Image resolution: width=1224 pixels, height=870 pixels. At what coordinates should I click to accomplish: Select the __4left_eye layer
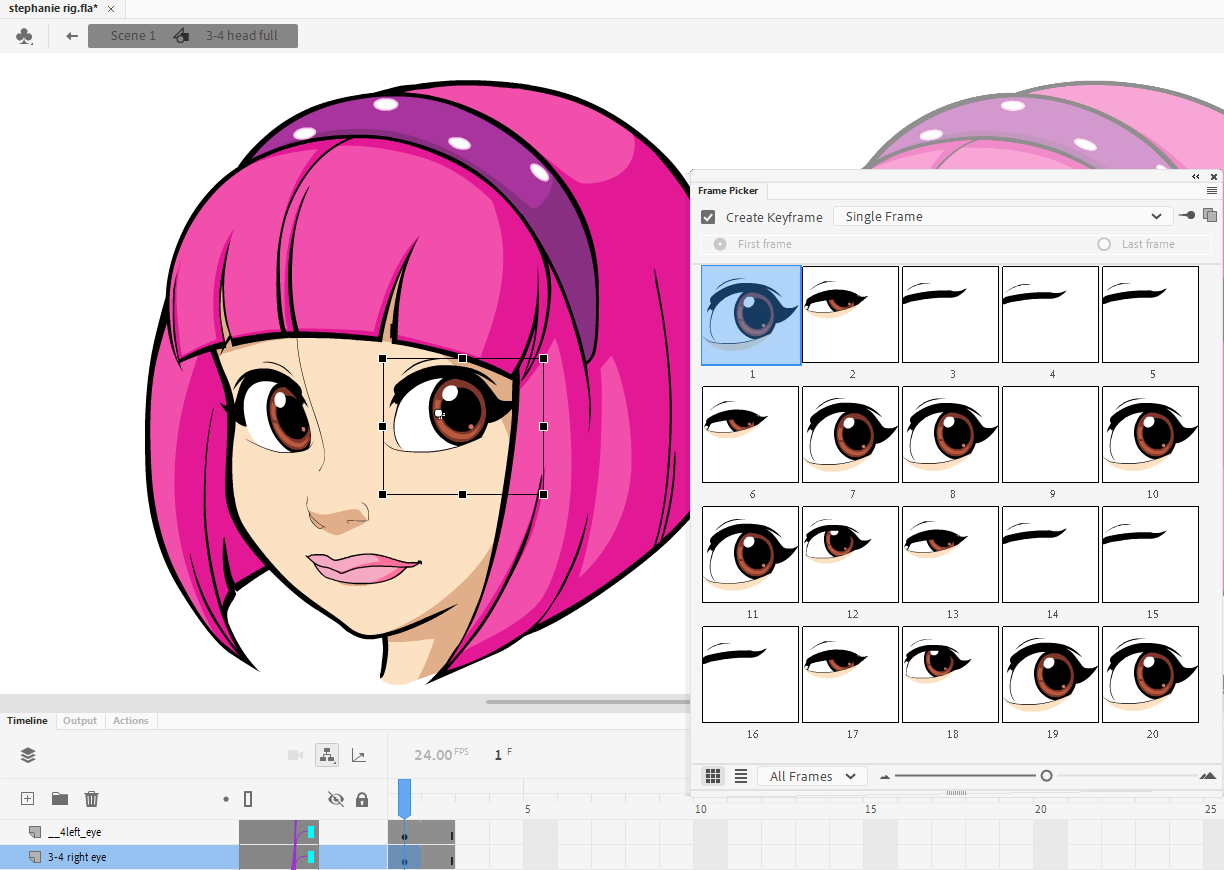[x=74, y=832]
